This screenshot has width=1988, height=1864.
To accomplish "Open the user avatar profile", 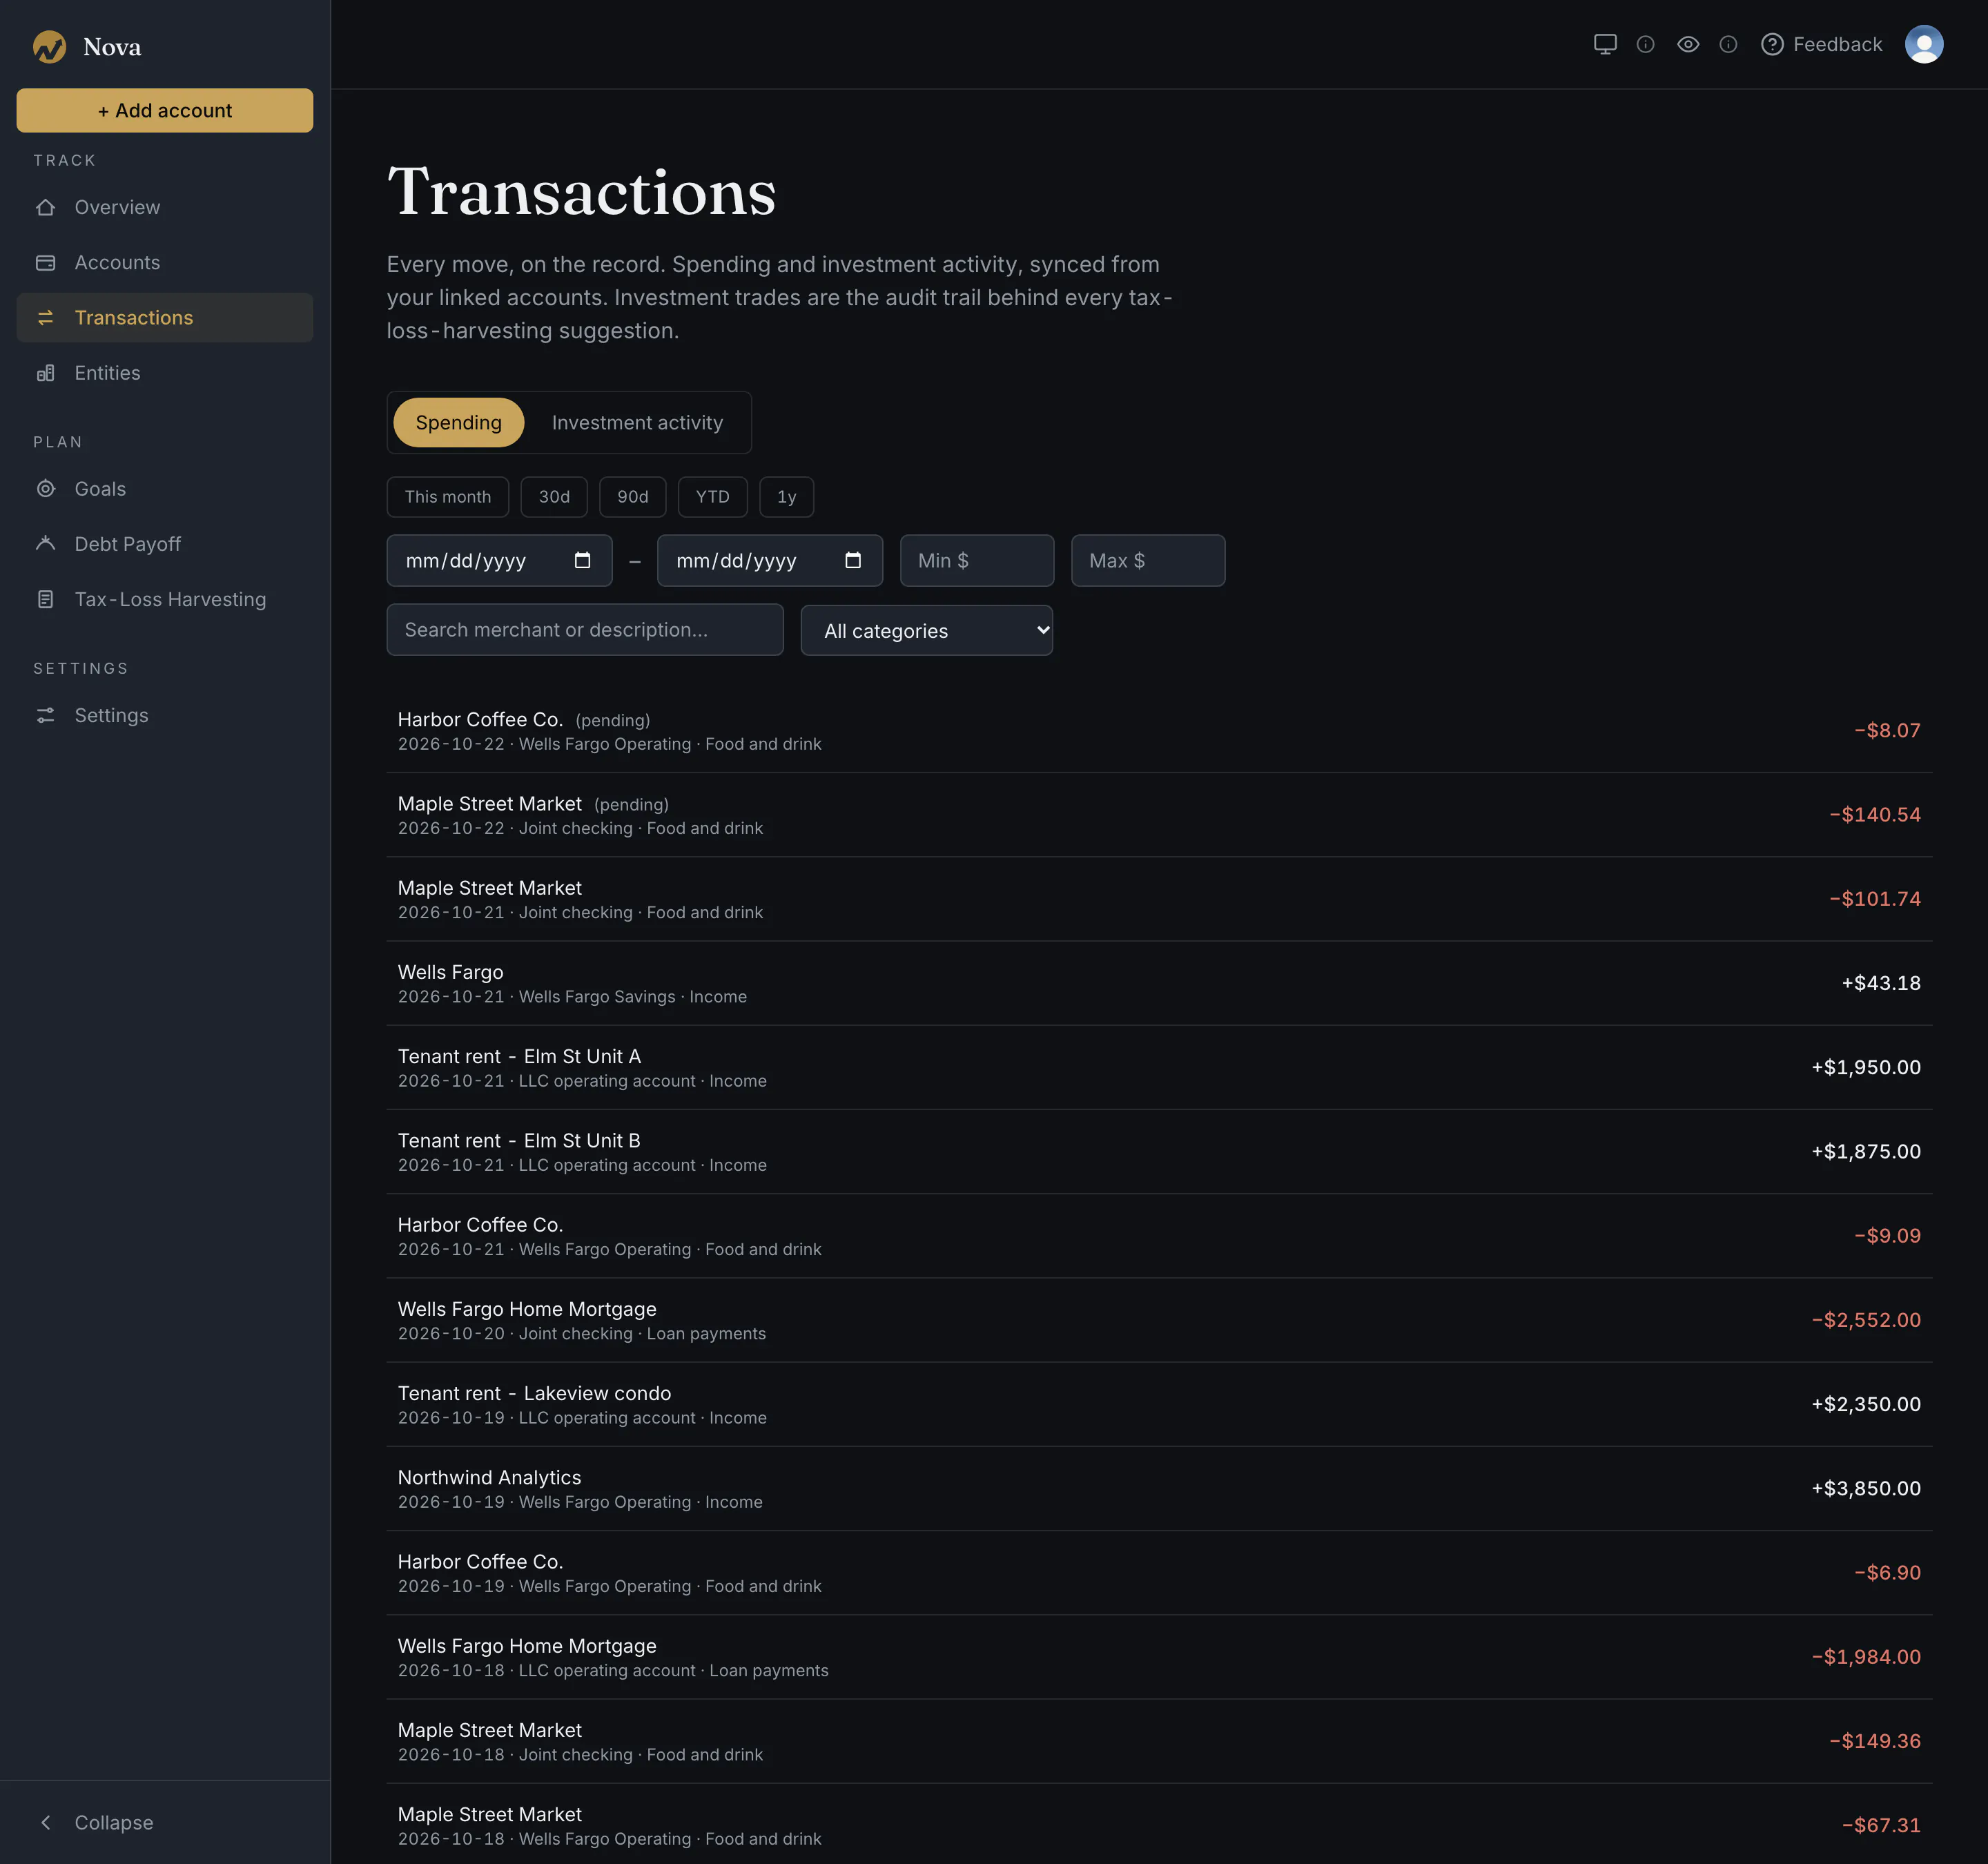I will tap(1924, 44).
